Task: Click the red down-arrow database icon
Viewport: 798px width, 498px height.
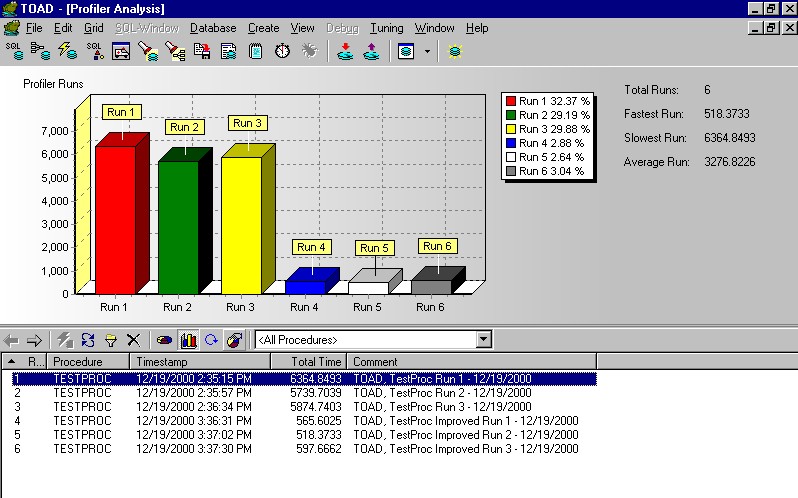Action: click(x=345, y=51)
